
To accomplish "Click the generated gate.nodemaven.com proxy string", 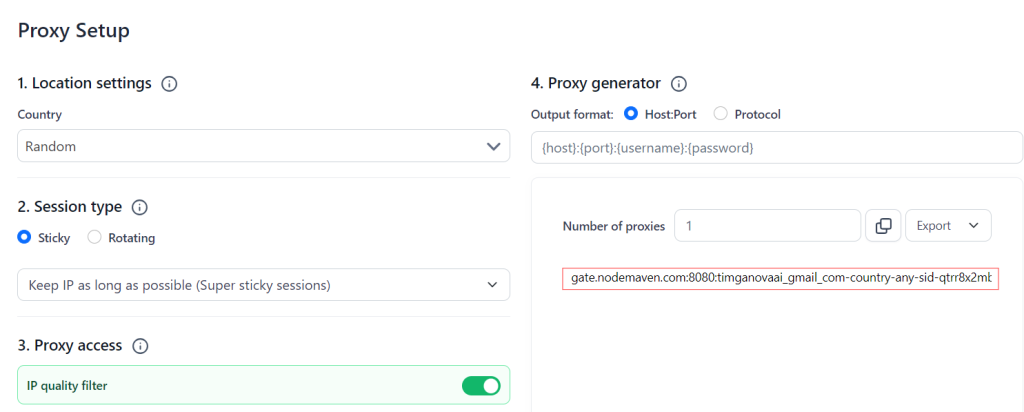I will pos(780,277).
